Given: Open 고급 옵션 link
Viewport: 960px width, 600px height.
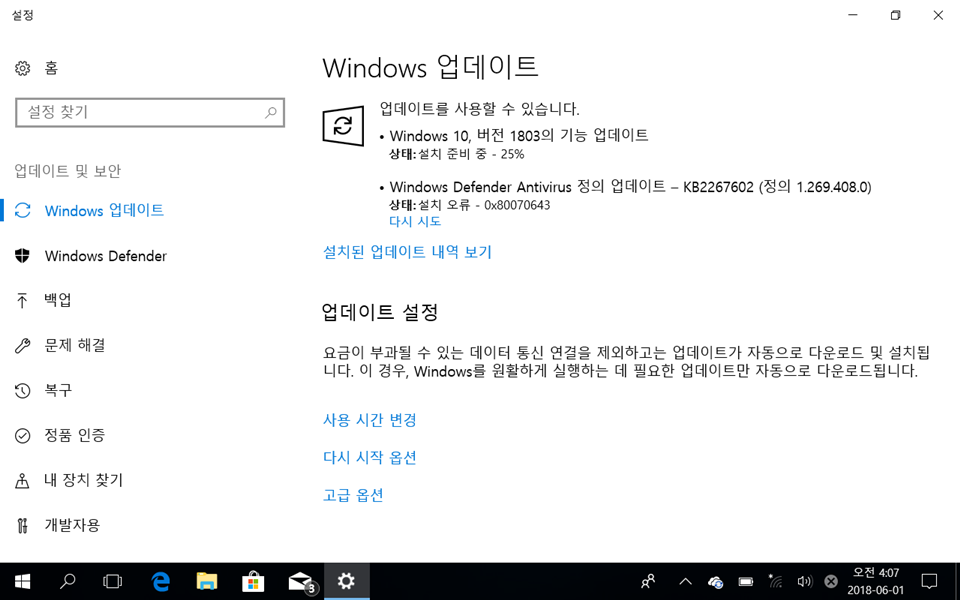Looking at the screenshot, I should click(x=353, y=495).
